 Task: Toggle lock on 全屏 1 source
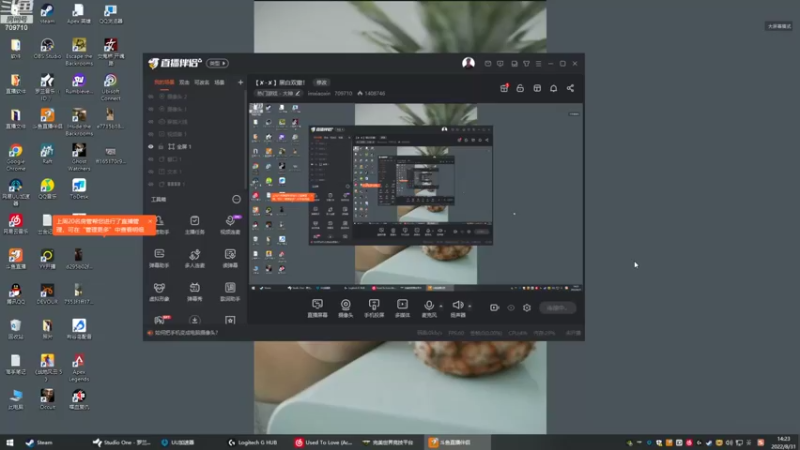point(161,146)
